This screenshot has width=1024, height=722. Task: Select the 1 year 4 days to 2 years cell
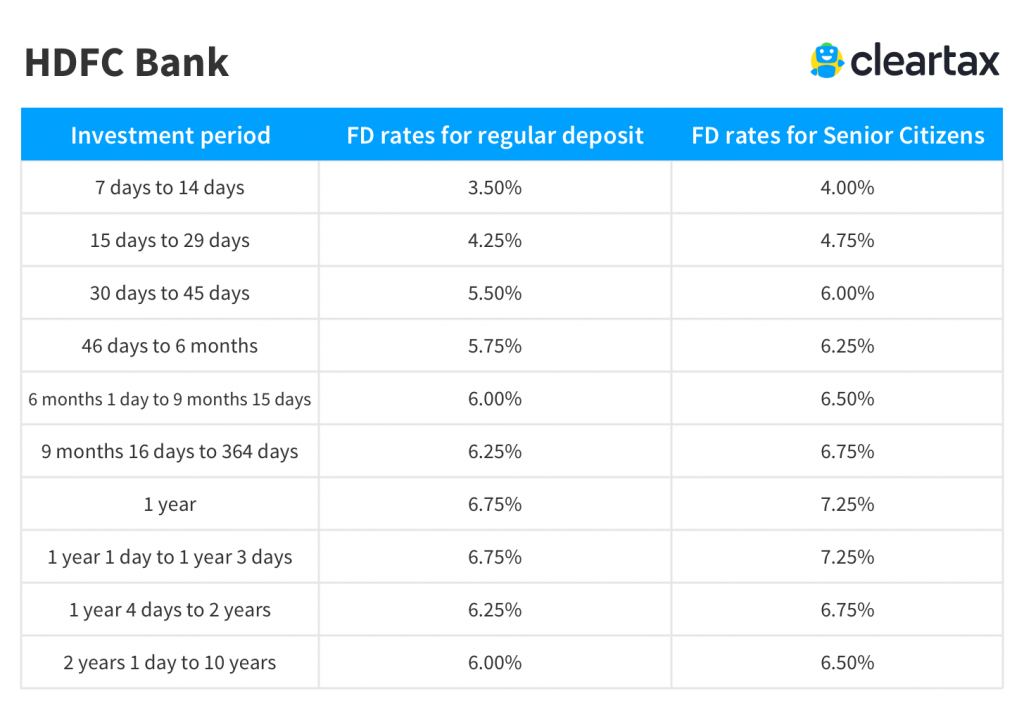(x=170, y=611)
